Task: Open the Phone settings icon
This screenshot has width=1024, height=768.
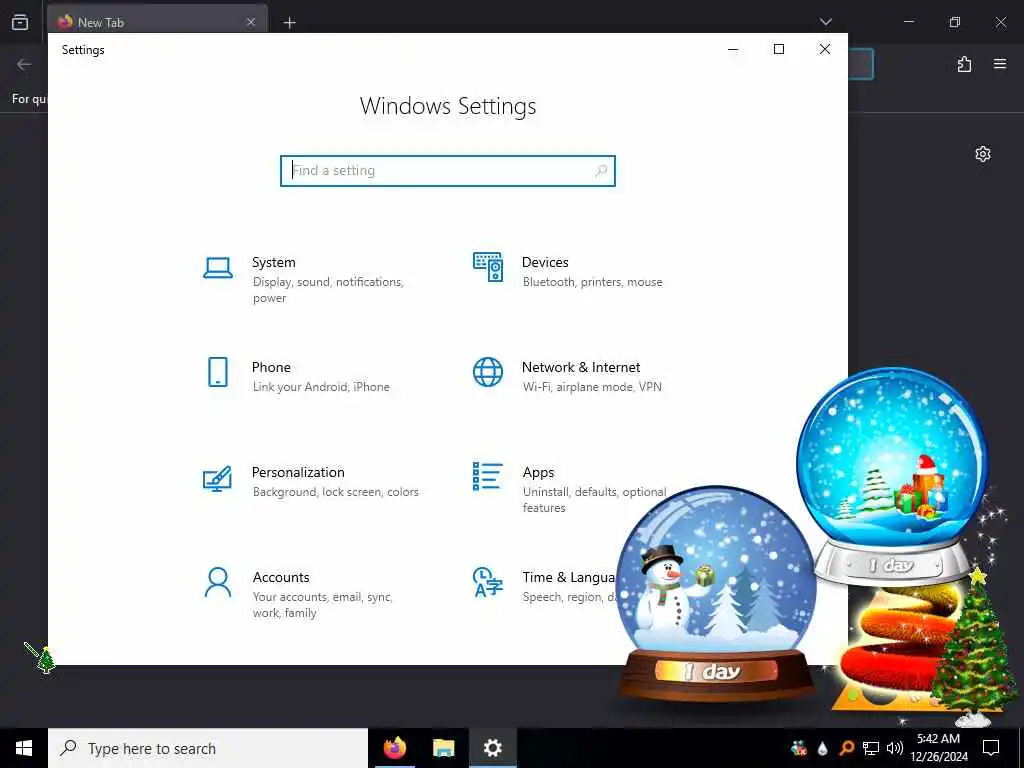Action: pyautogui.click(x=217, y=372)
